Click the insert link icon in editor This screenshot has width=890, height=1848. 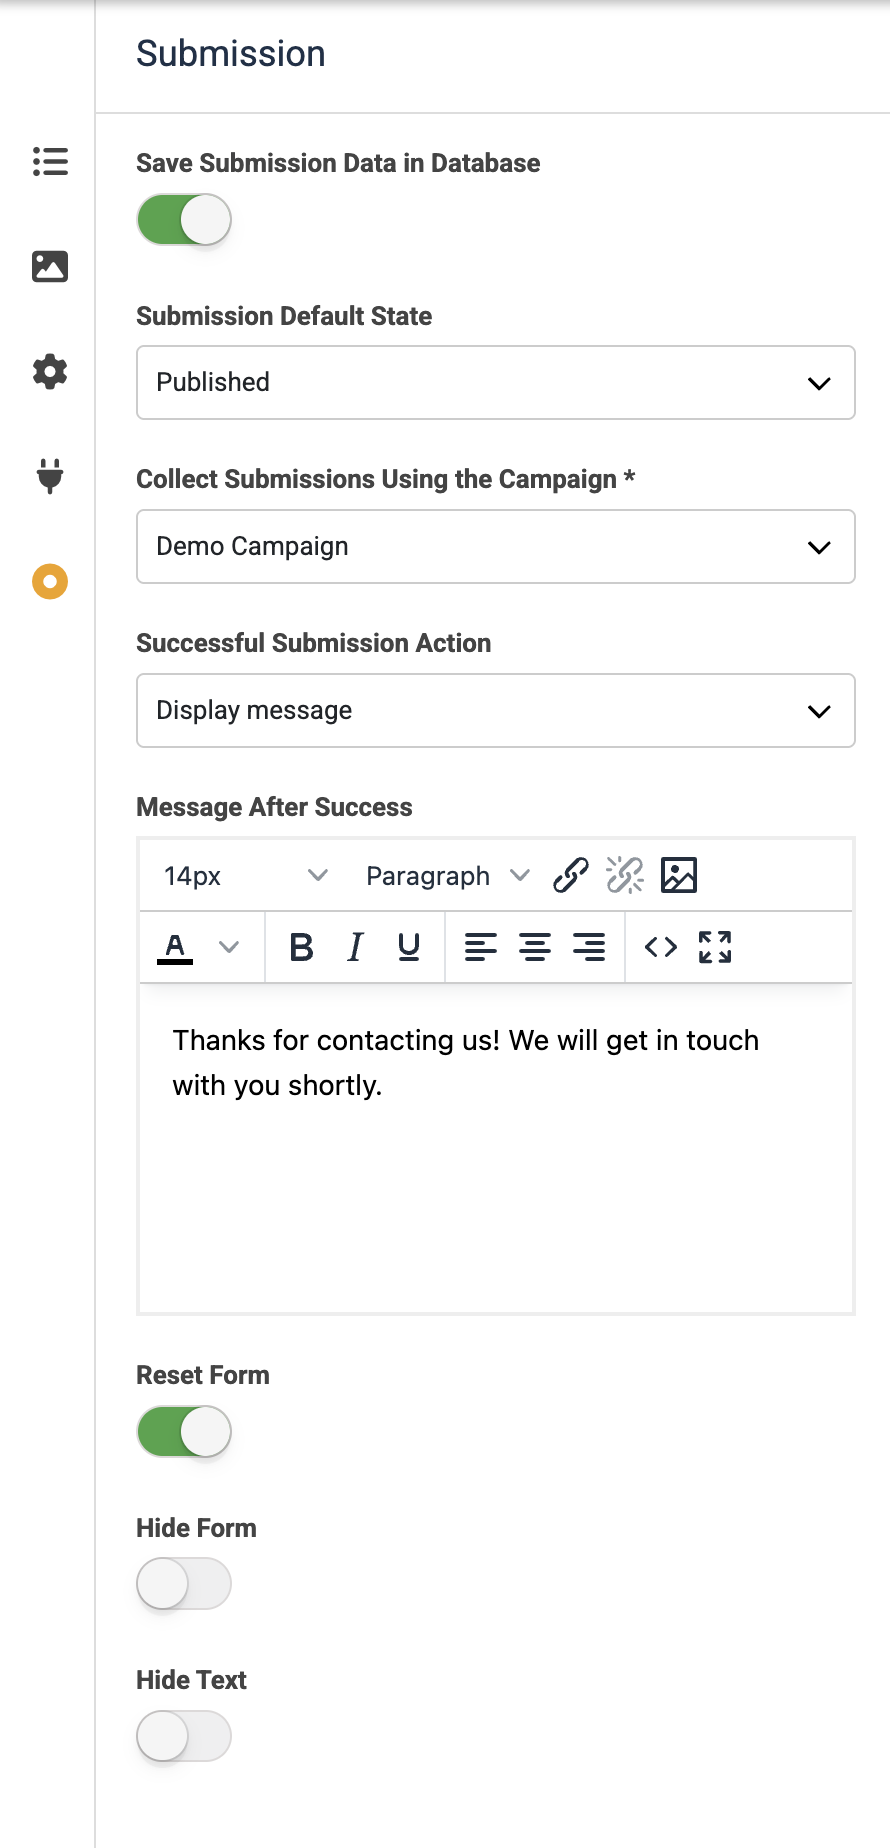[570, 876]
